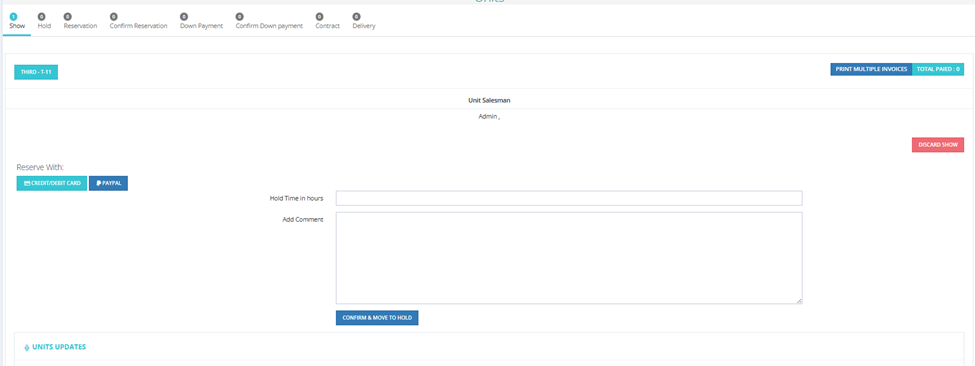
Task: Click the count badge above Hold
Action: (42, 17)
